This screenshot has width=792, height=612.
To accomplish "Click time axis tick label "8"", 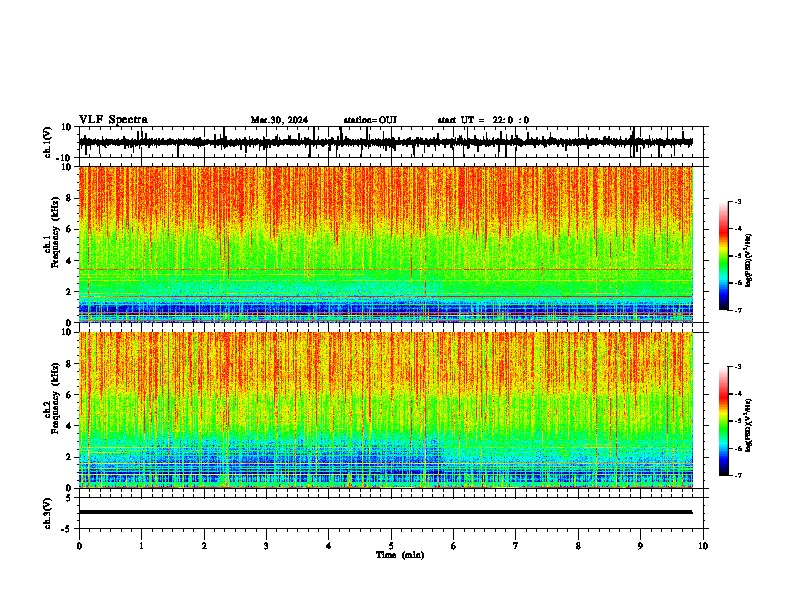I will pos(578,546).
